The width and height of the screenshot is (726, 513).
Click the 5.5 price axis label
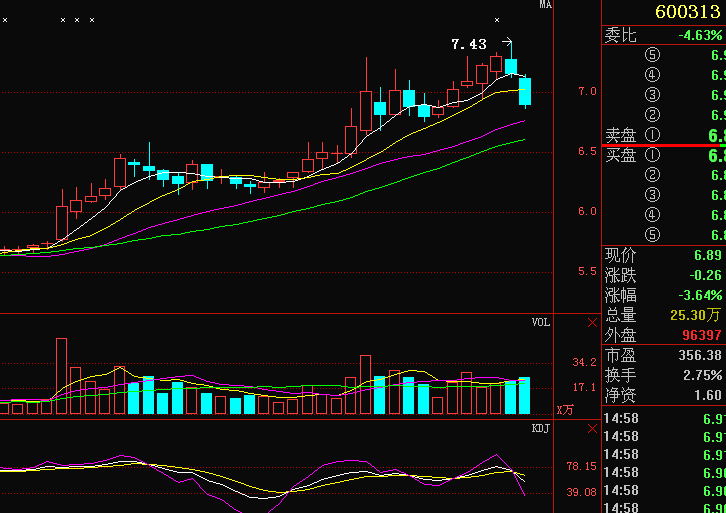point(587,271)
